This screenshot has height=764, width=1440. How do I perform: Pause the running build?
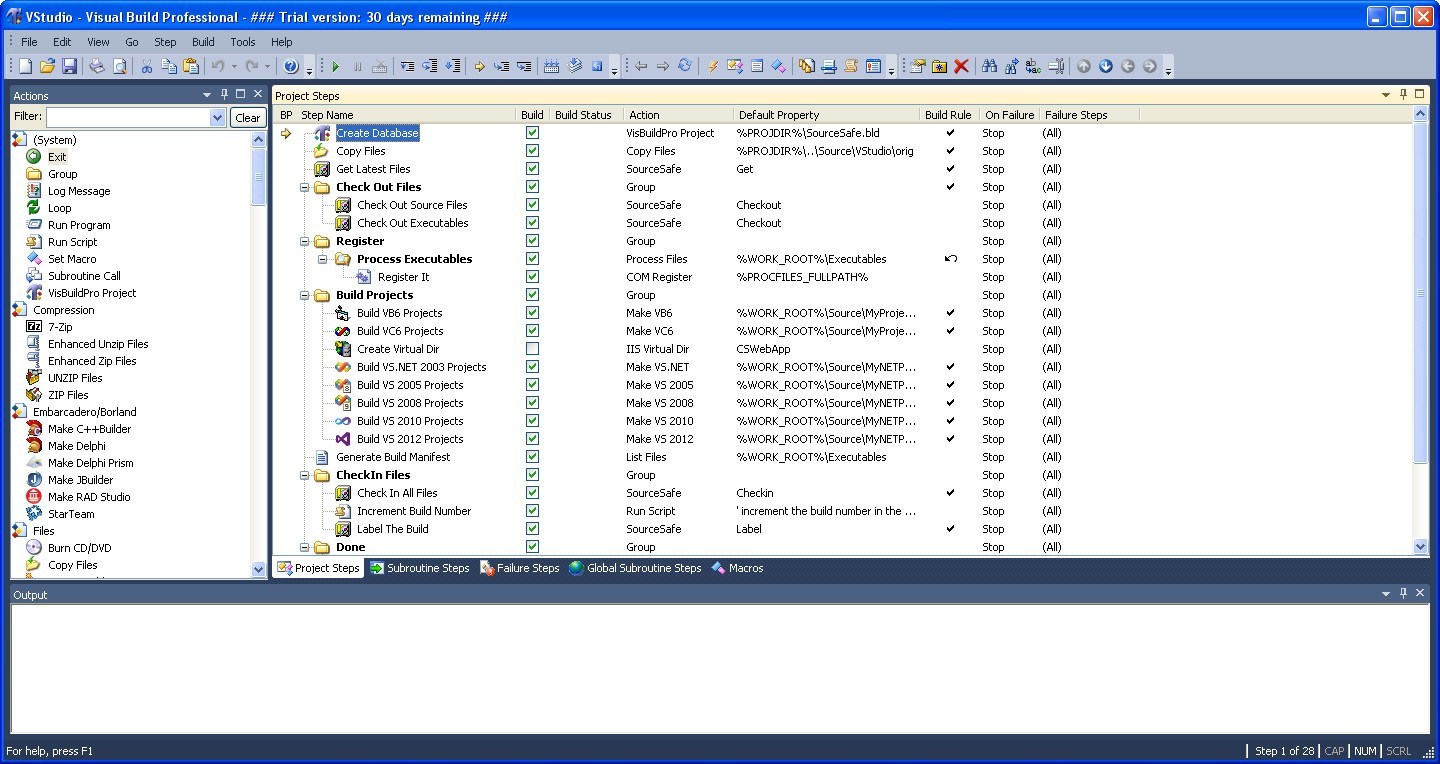tap(358, 66)
